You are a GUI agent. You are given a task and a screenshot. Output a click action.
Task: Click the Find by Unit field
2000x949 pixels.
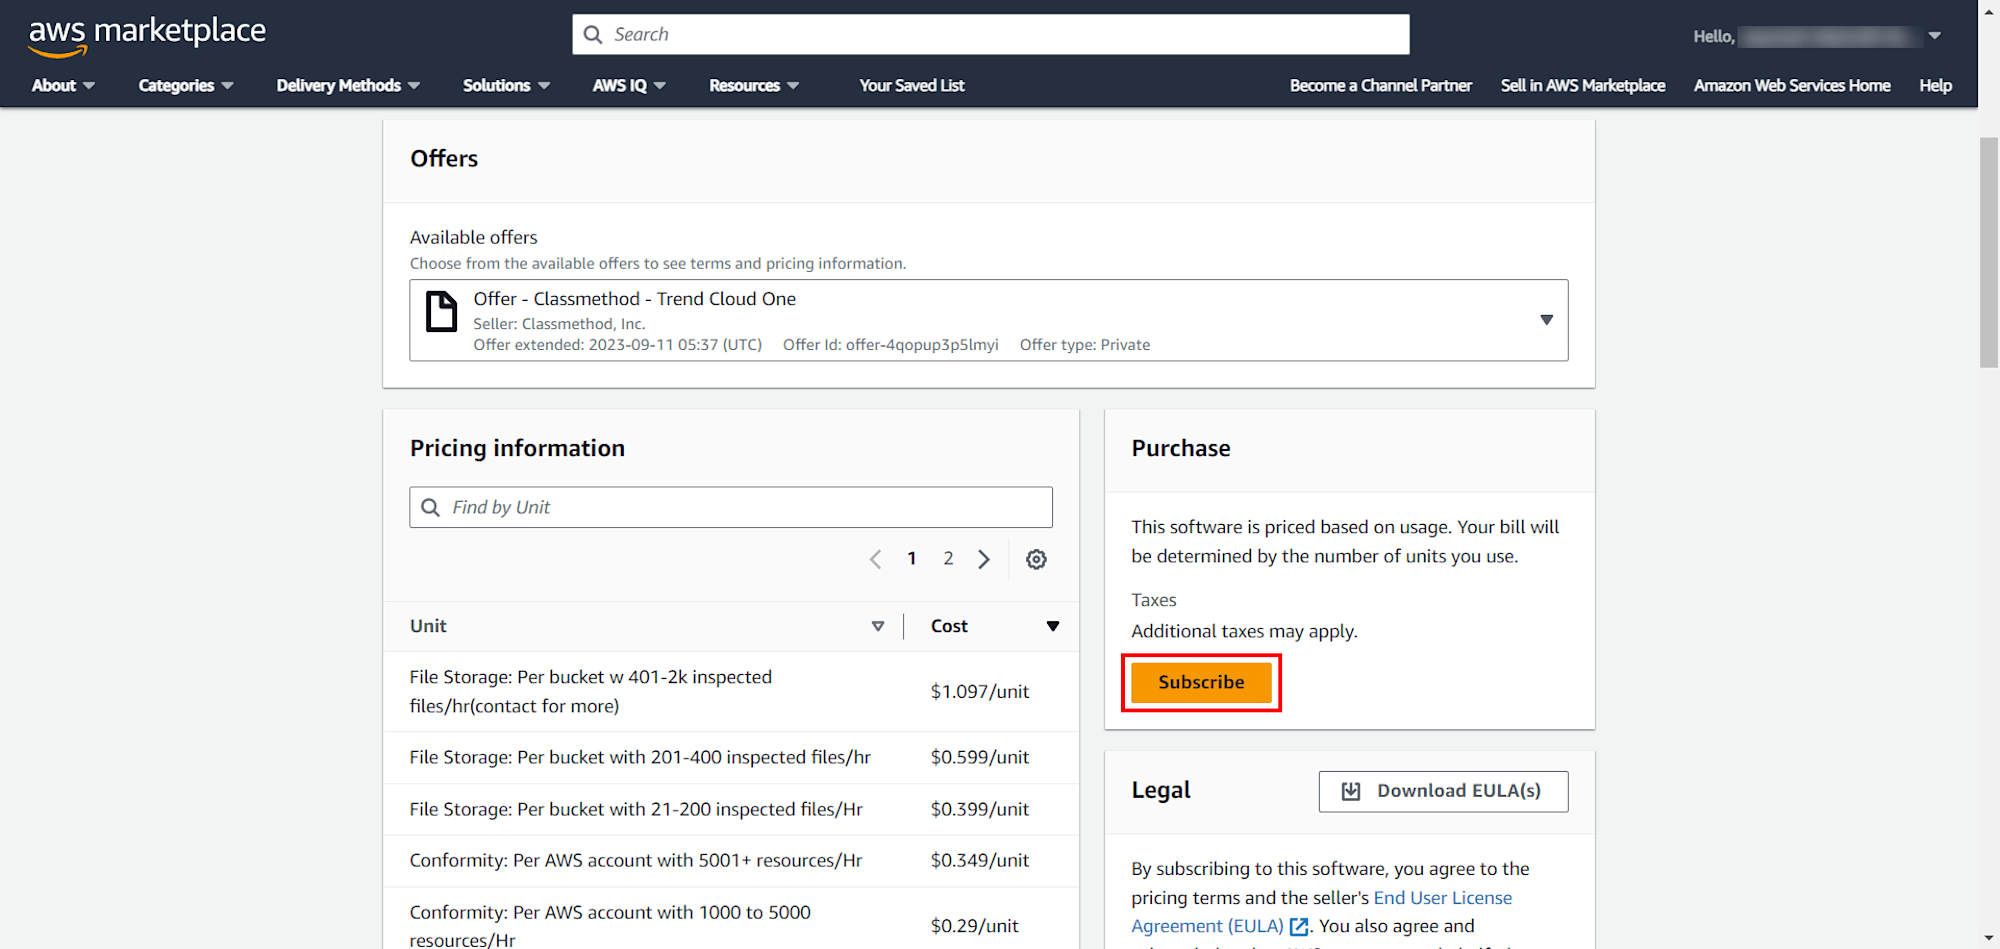pos(731,507)
